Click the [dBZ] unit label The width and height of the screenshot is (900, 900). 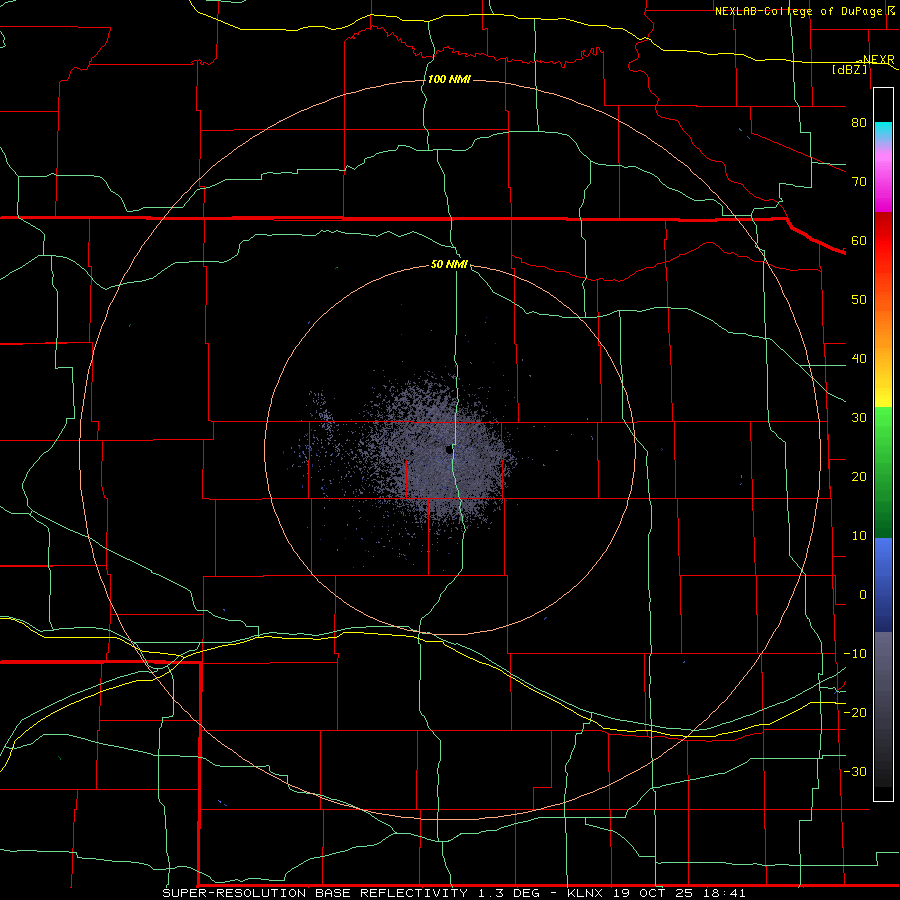point(849,69)
